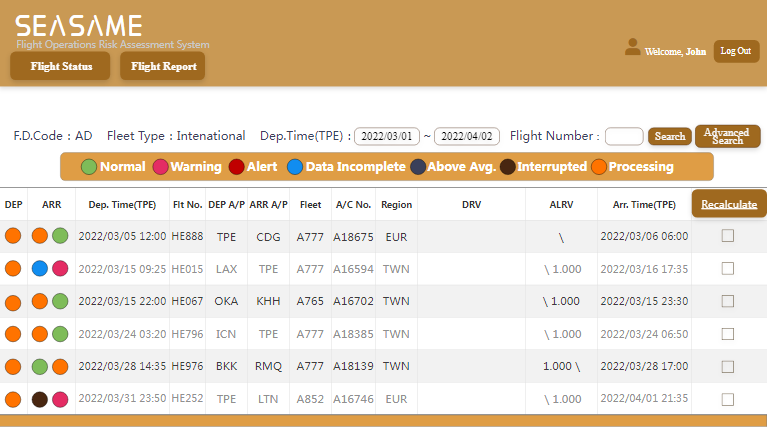The height and width of the screenshot is (431, 767).
Task: Open the departure end date field 2022/04/02
Action: pyautogui.click(x=467, y=136)
